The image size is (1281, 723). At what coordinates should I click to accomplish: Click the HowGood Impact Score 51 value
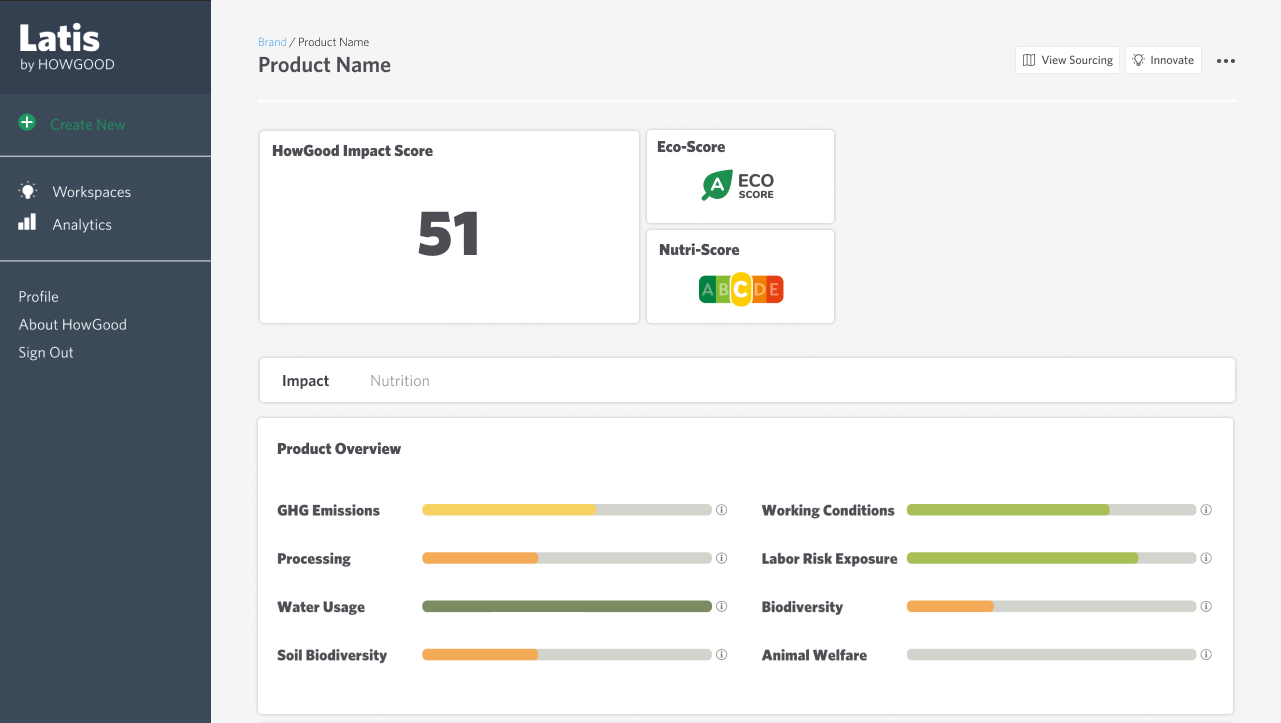coord(449,234)
